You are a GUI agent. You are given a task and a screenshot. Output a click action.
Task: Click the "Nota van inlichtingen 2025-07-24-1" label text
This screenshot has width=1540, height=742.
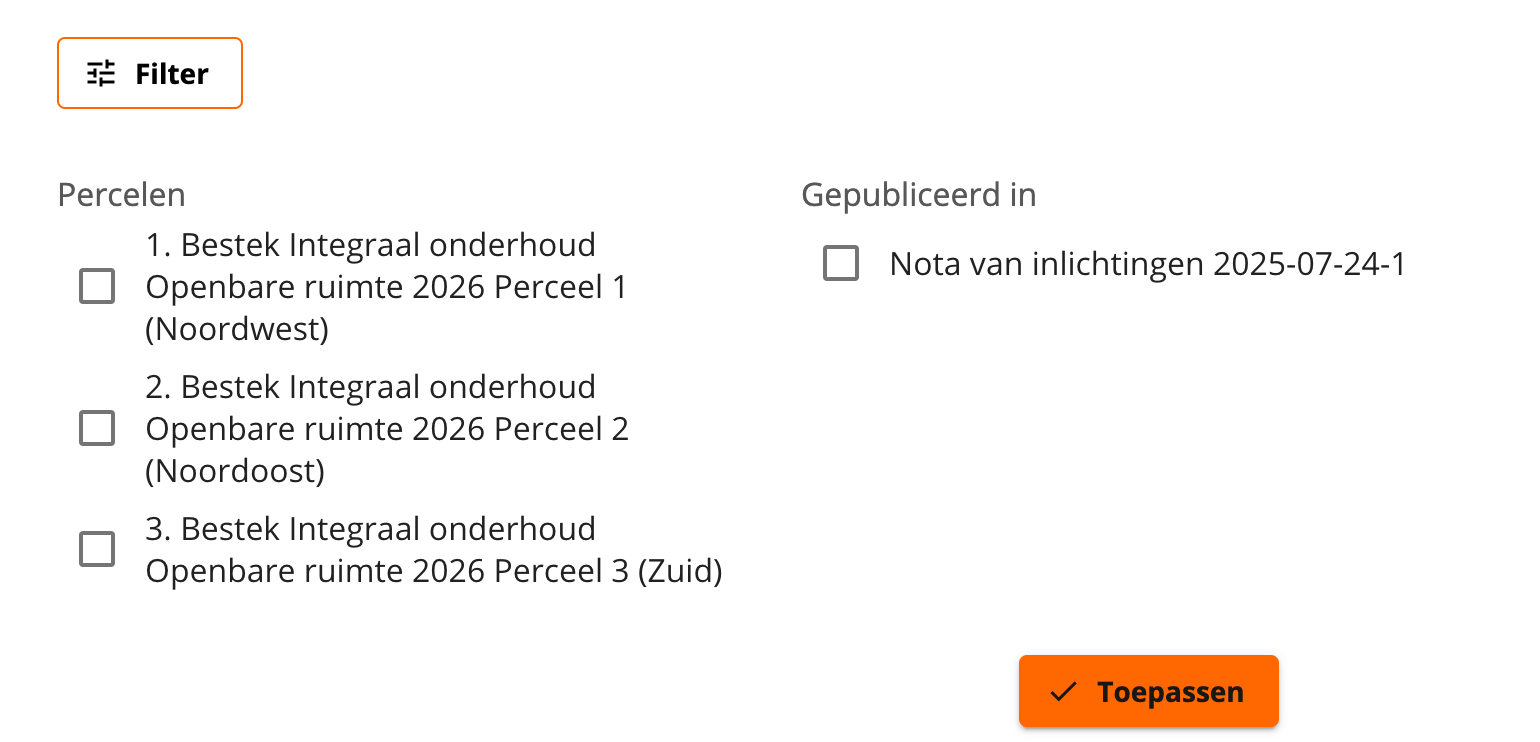point(1147,265)
